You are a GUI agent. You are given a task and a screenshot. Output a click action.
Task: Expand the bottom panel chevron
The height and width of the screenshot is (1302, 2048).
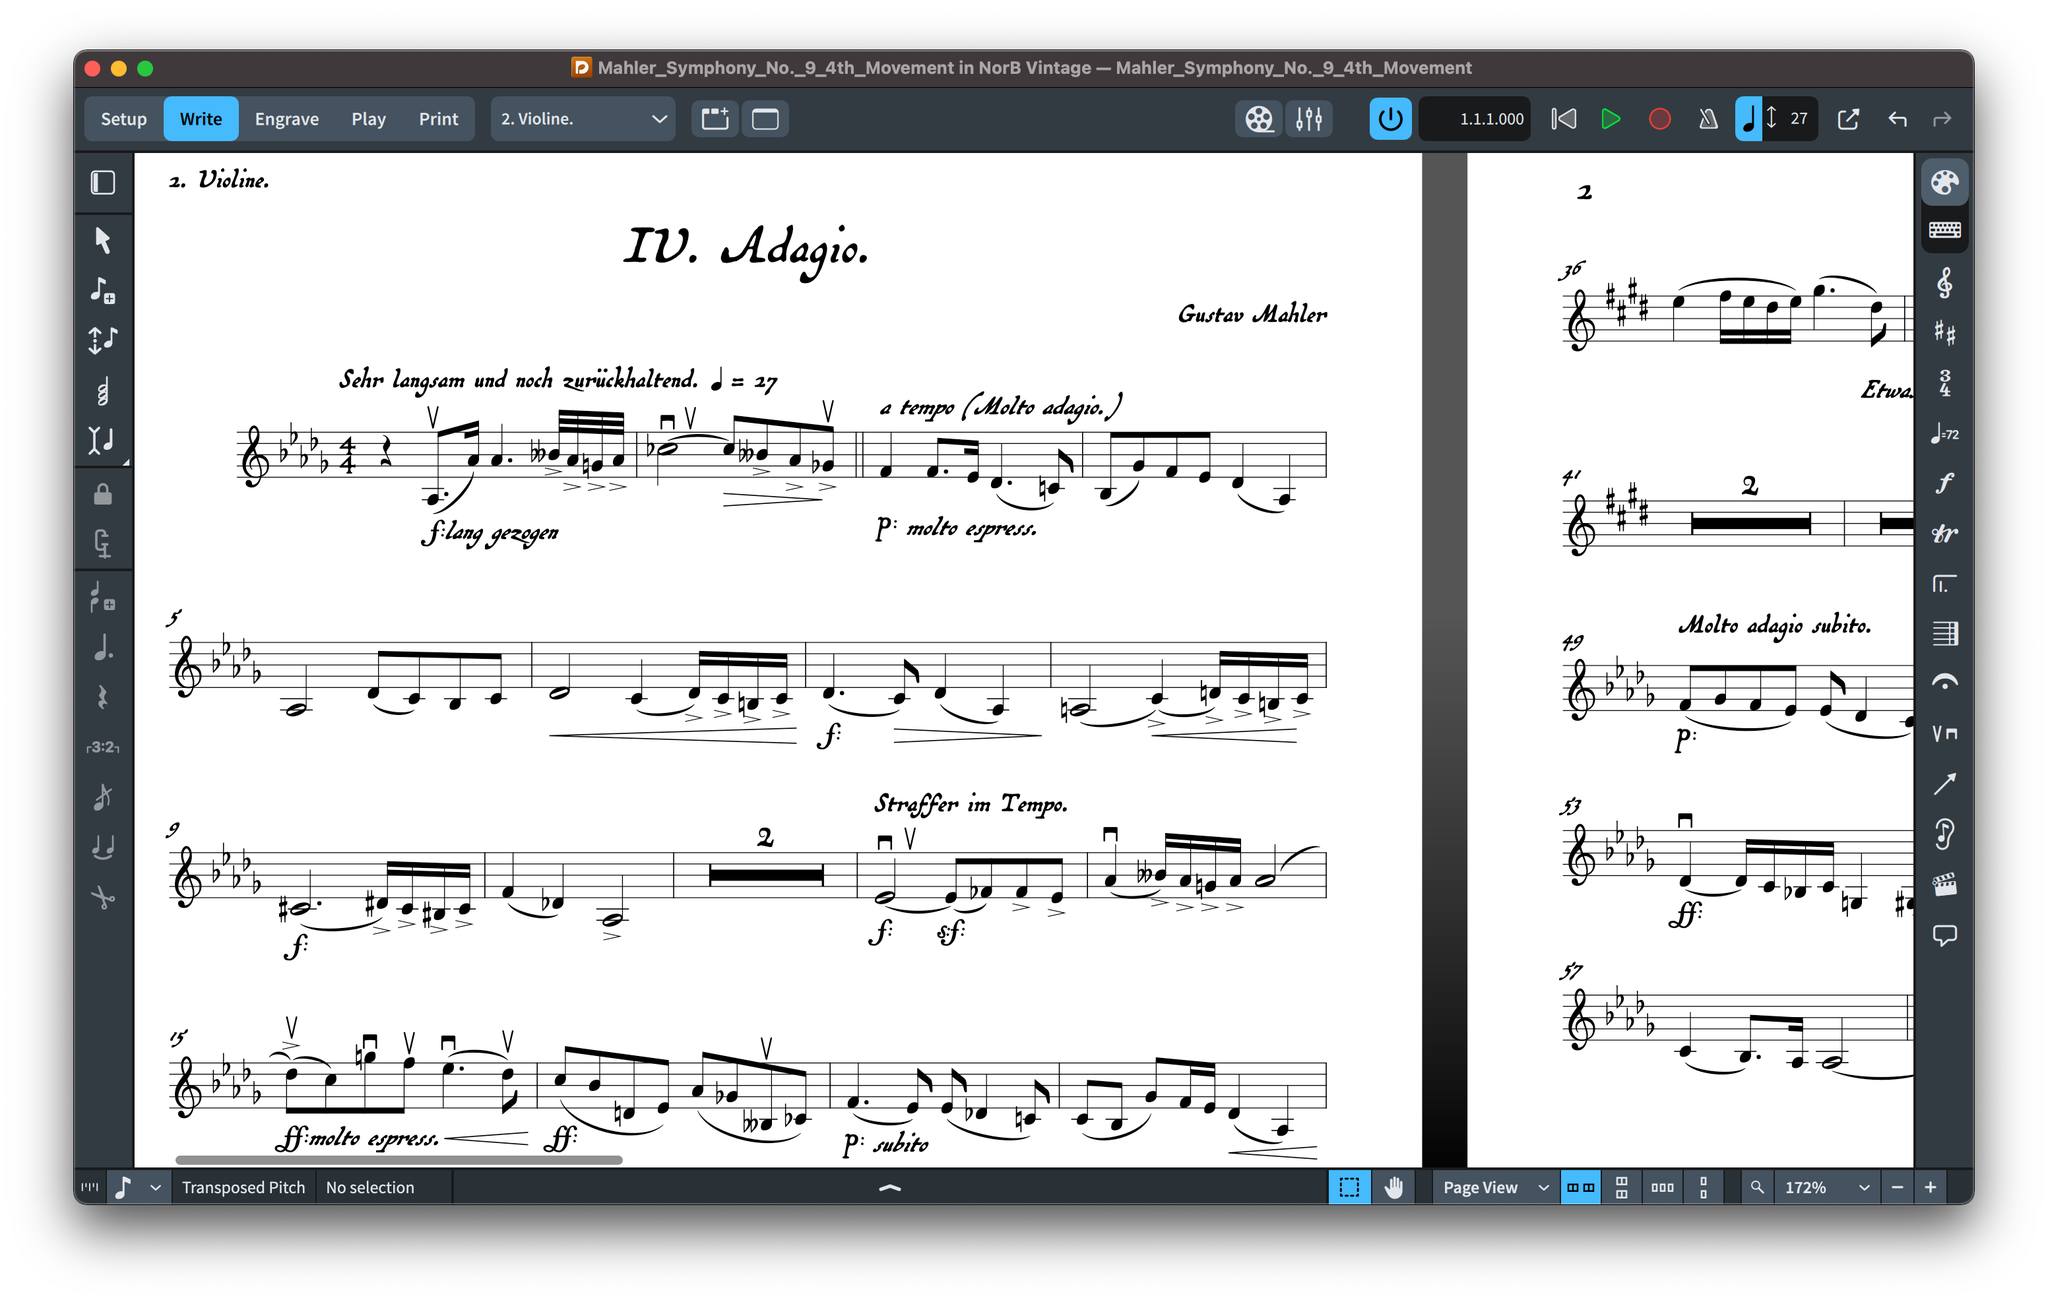(x=889, y=1188)
